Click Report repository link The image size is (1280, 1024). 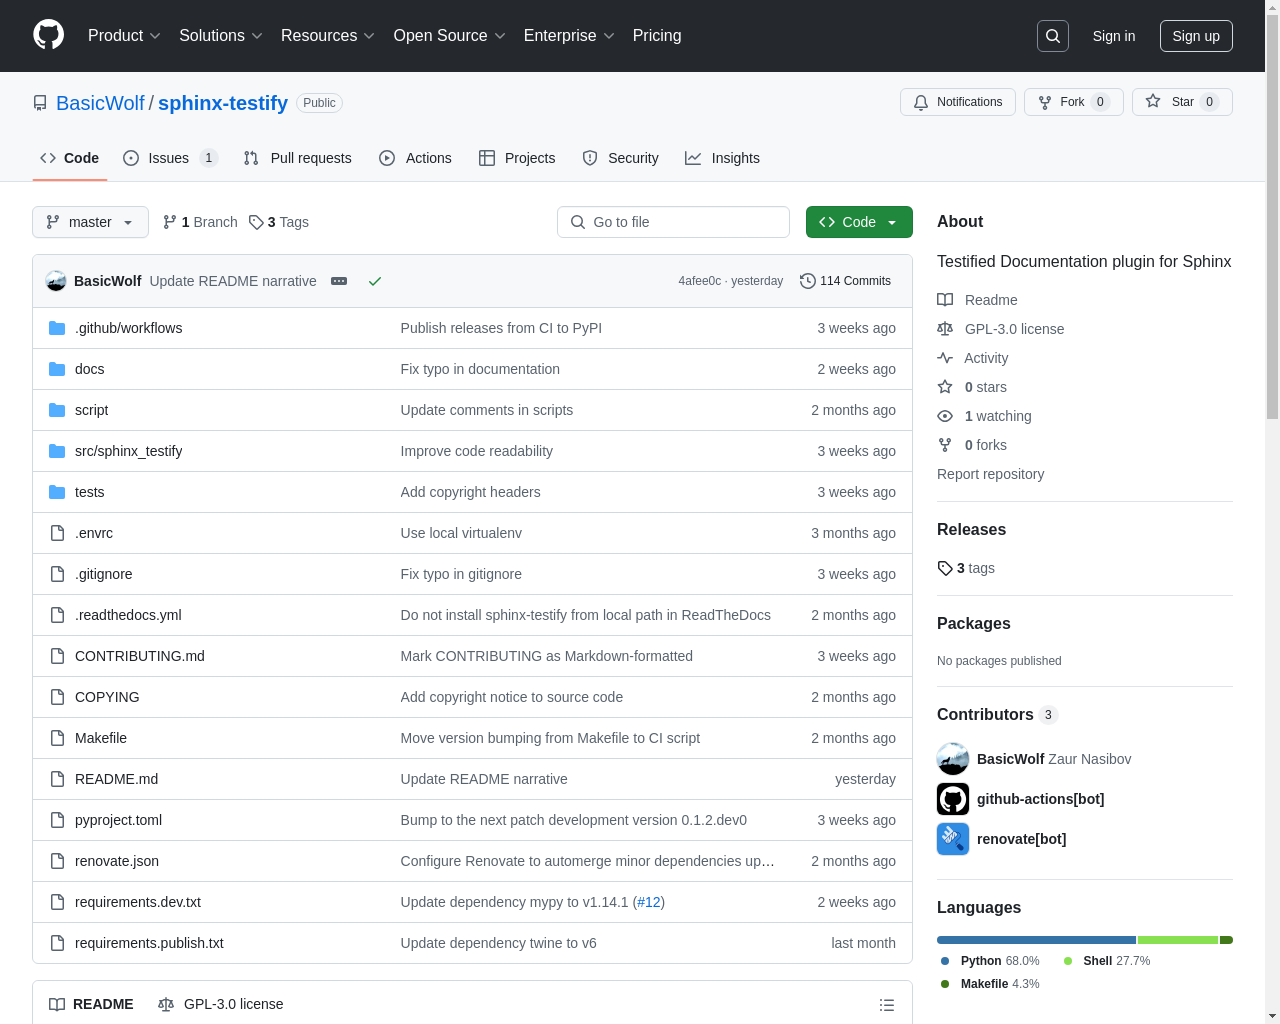990,474
